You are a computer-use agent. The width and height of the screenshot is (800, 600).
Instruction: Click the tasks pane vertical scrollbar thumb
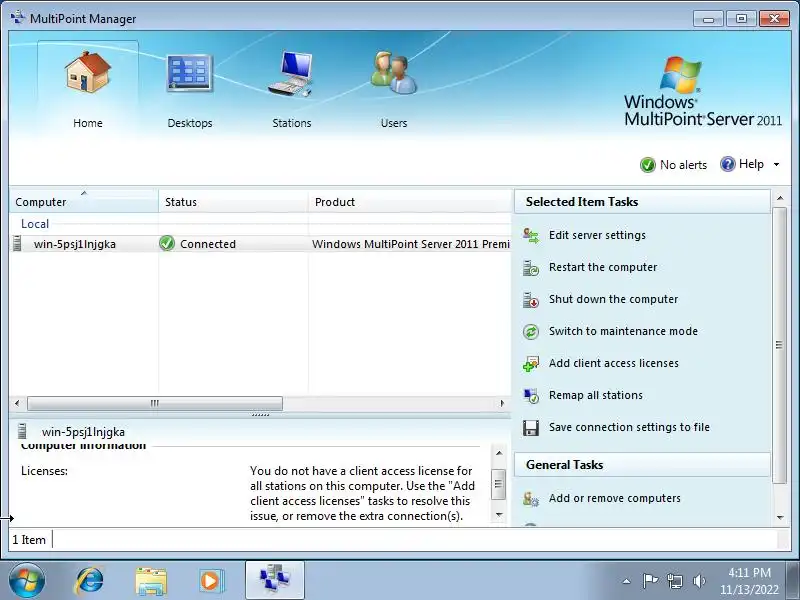pyautogui.click(x=780, y=345)
